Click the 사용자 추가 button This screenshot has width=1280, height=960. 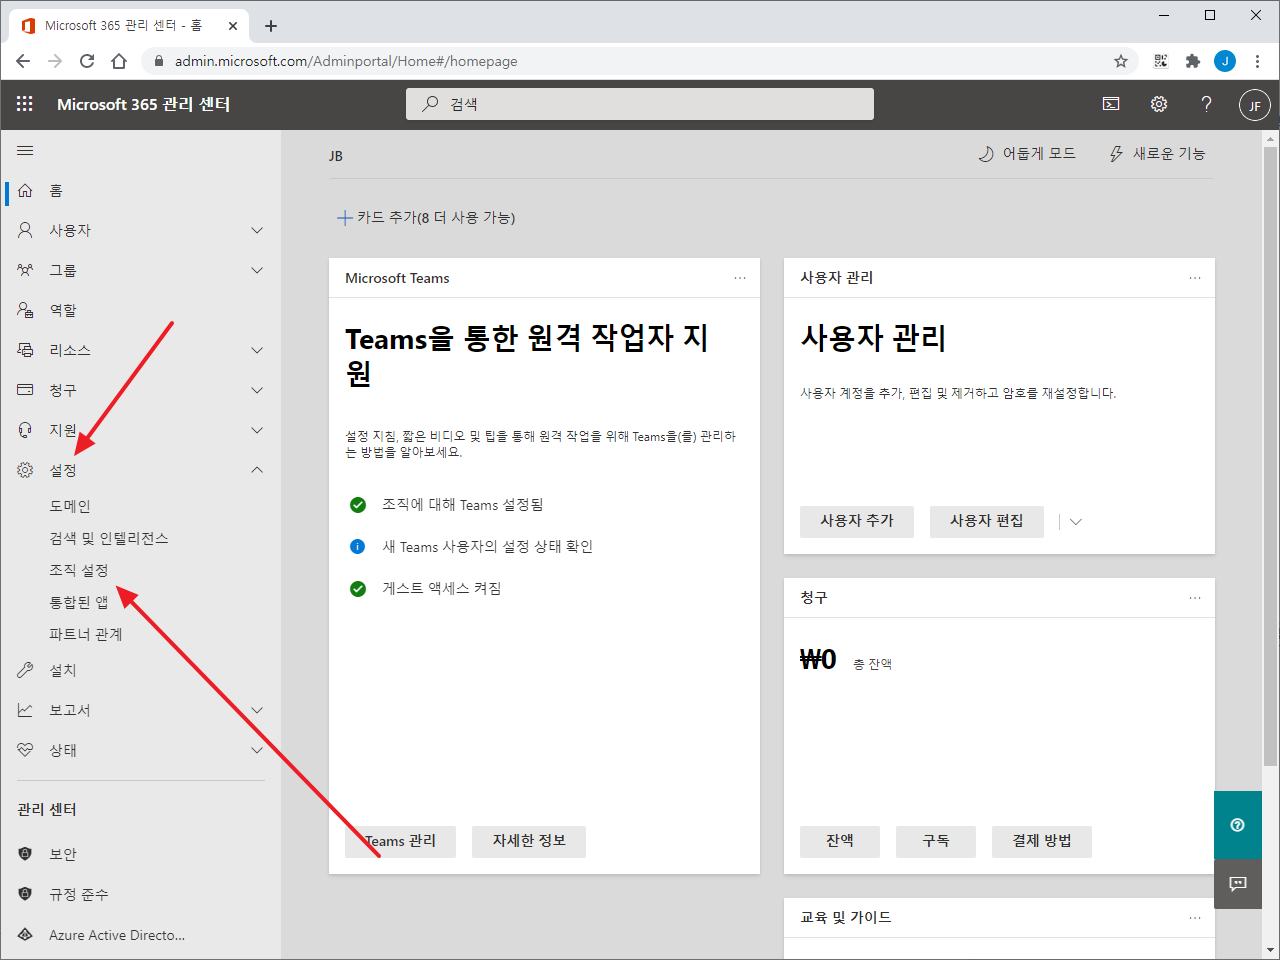click(x=857, y=521)
